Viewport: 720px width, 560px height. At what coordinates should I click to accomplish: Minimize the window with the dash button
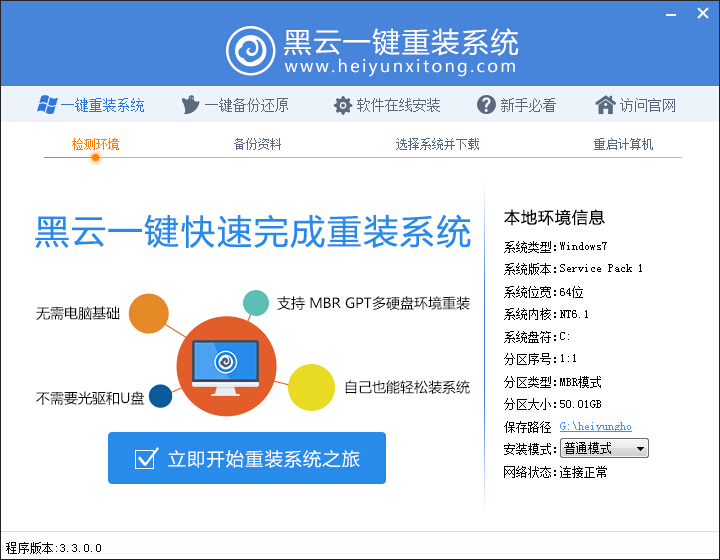pyautogui.click(x=671, y=15)
